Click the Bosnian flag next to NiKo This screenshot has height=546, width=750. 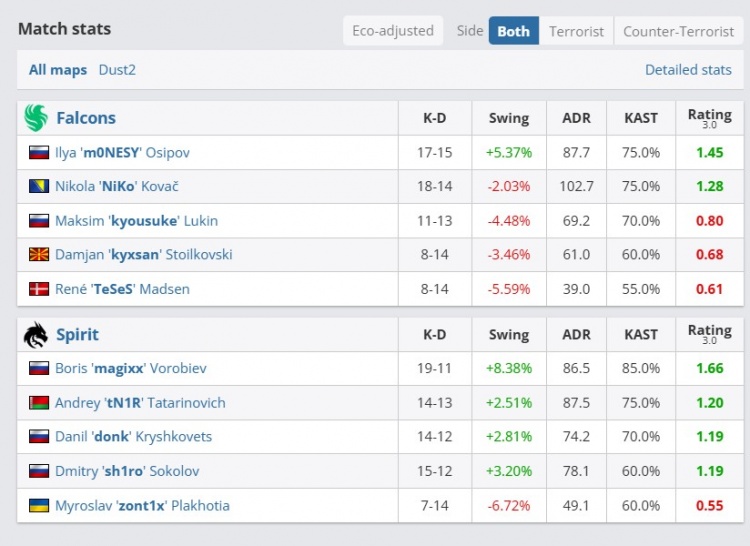pos(39,187)
